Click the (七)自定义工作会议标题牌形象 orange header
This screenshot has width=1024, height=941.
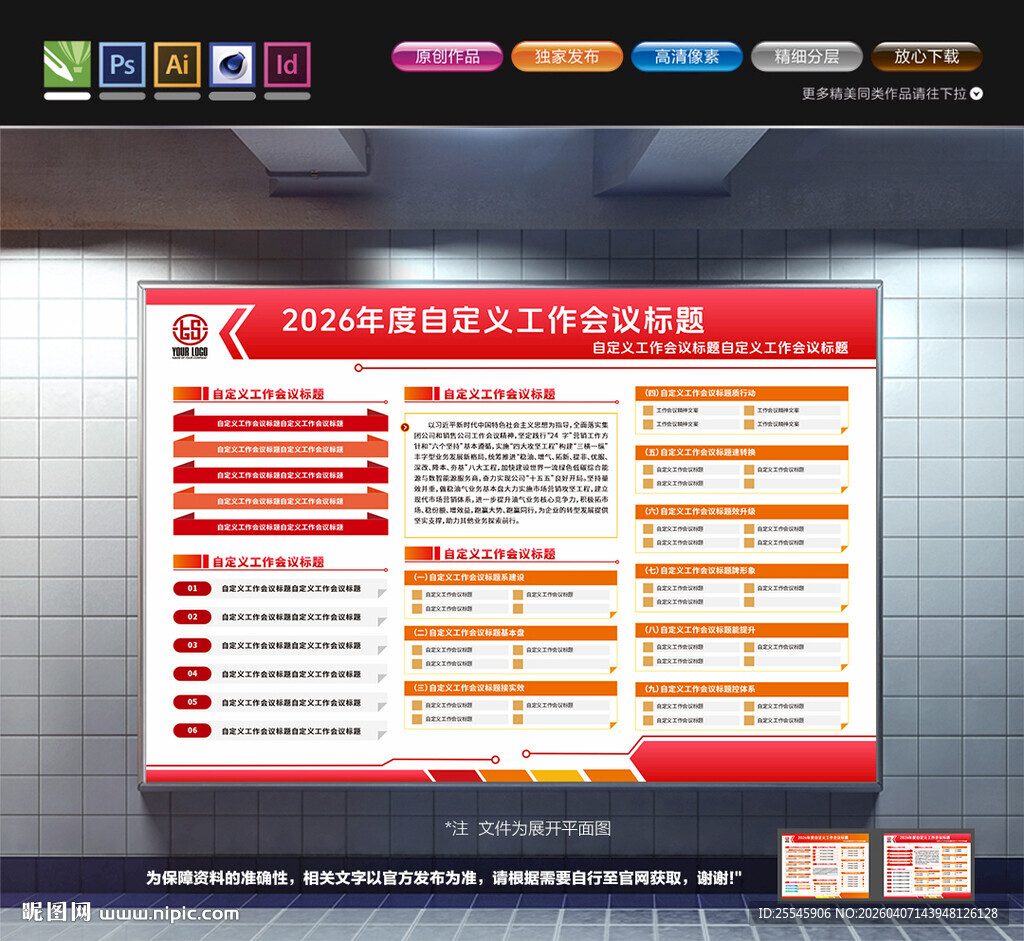[x=742, y=571]
